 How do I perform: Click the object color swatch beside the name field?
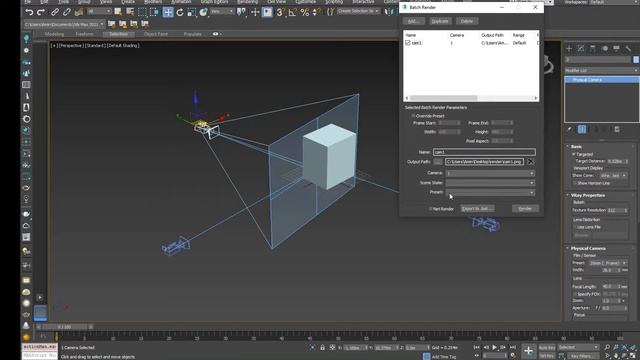(x=636, y=60)
